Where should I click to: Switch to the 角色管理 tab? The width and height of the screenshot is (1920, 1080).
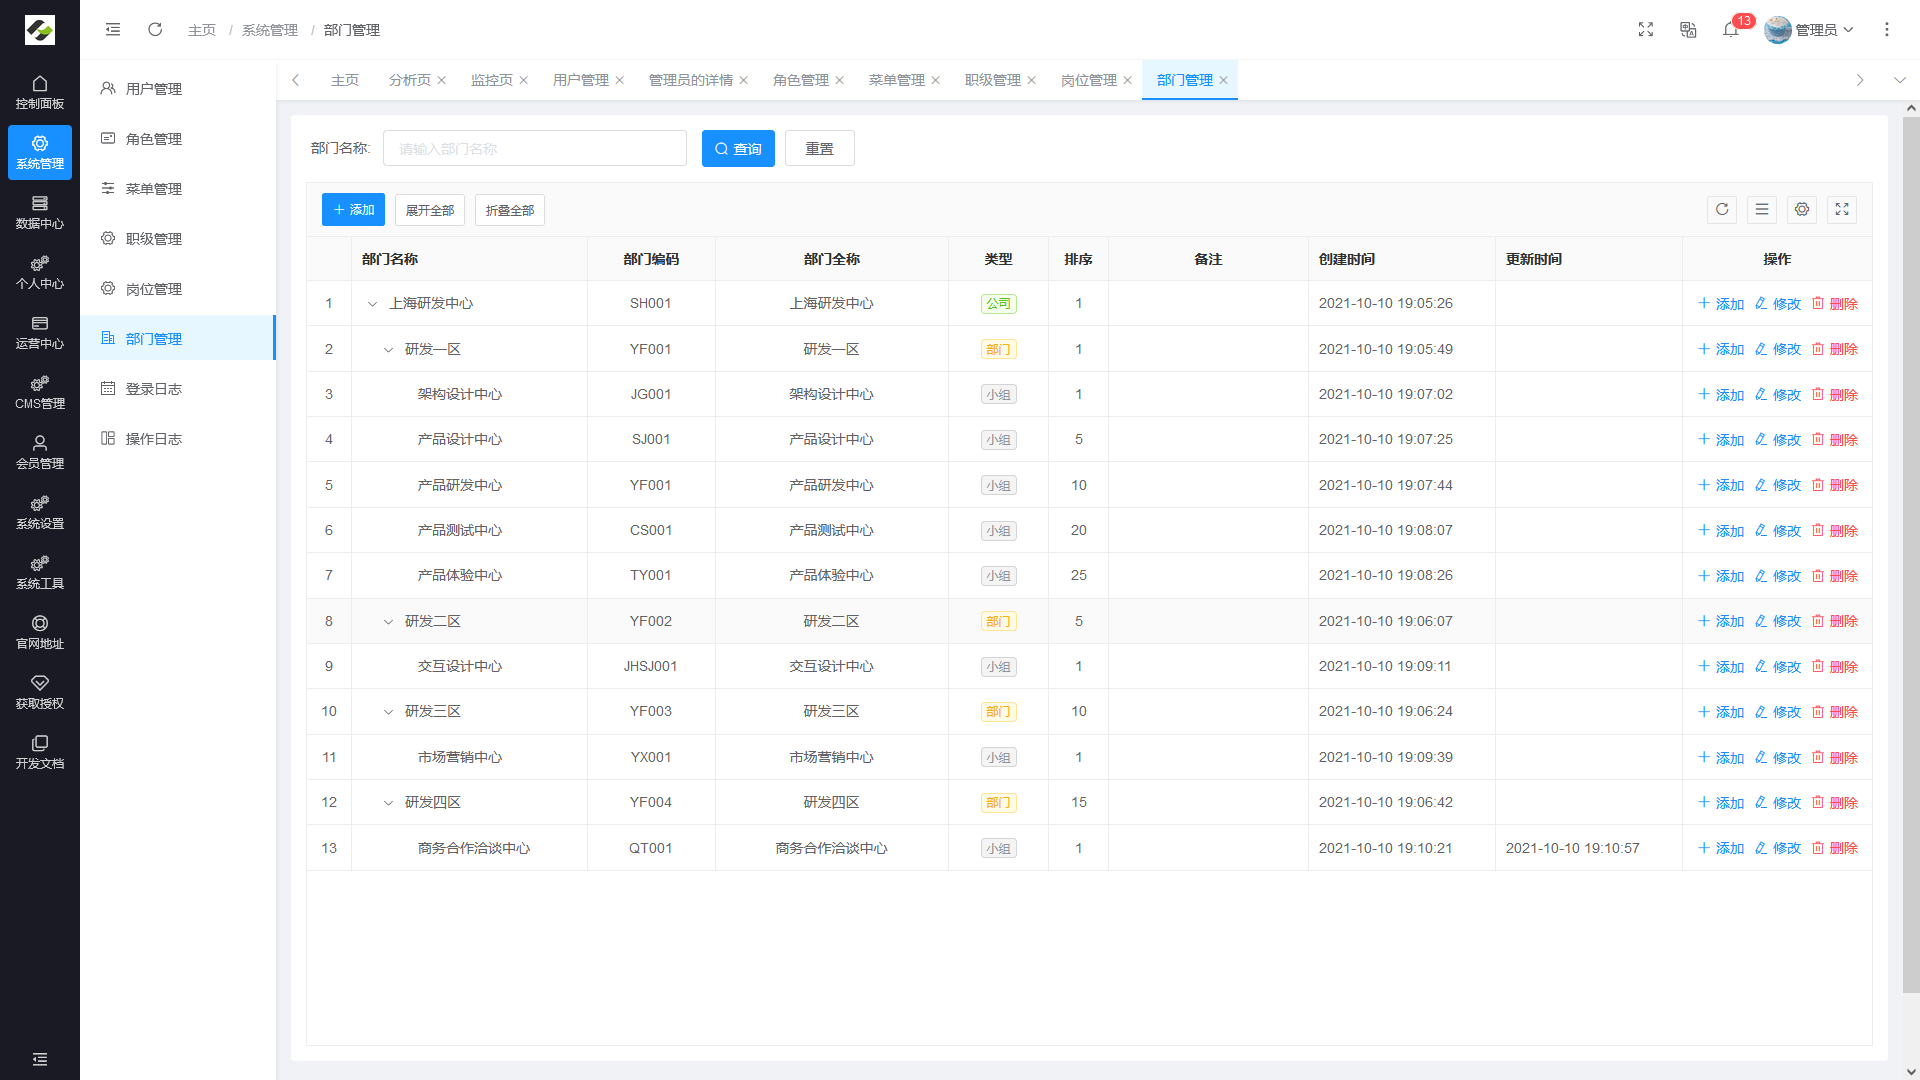tap(800, 80)
